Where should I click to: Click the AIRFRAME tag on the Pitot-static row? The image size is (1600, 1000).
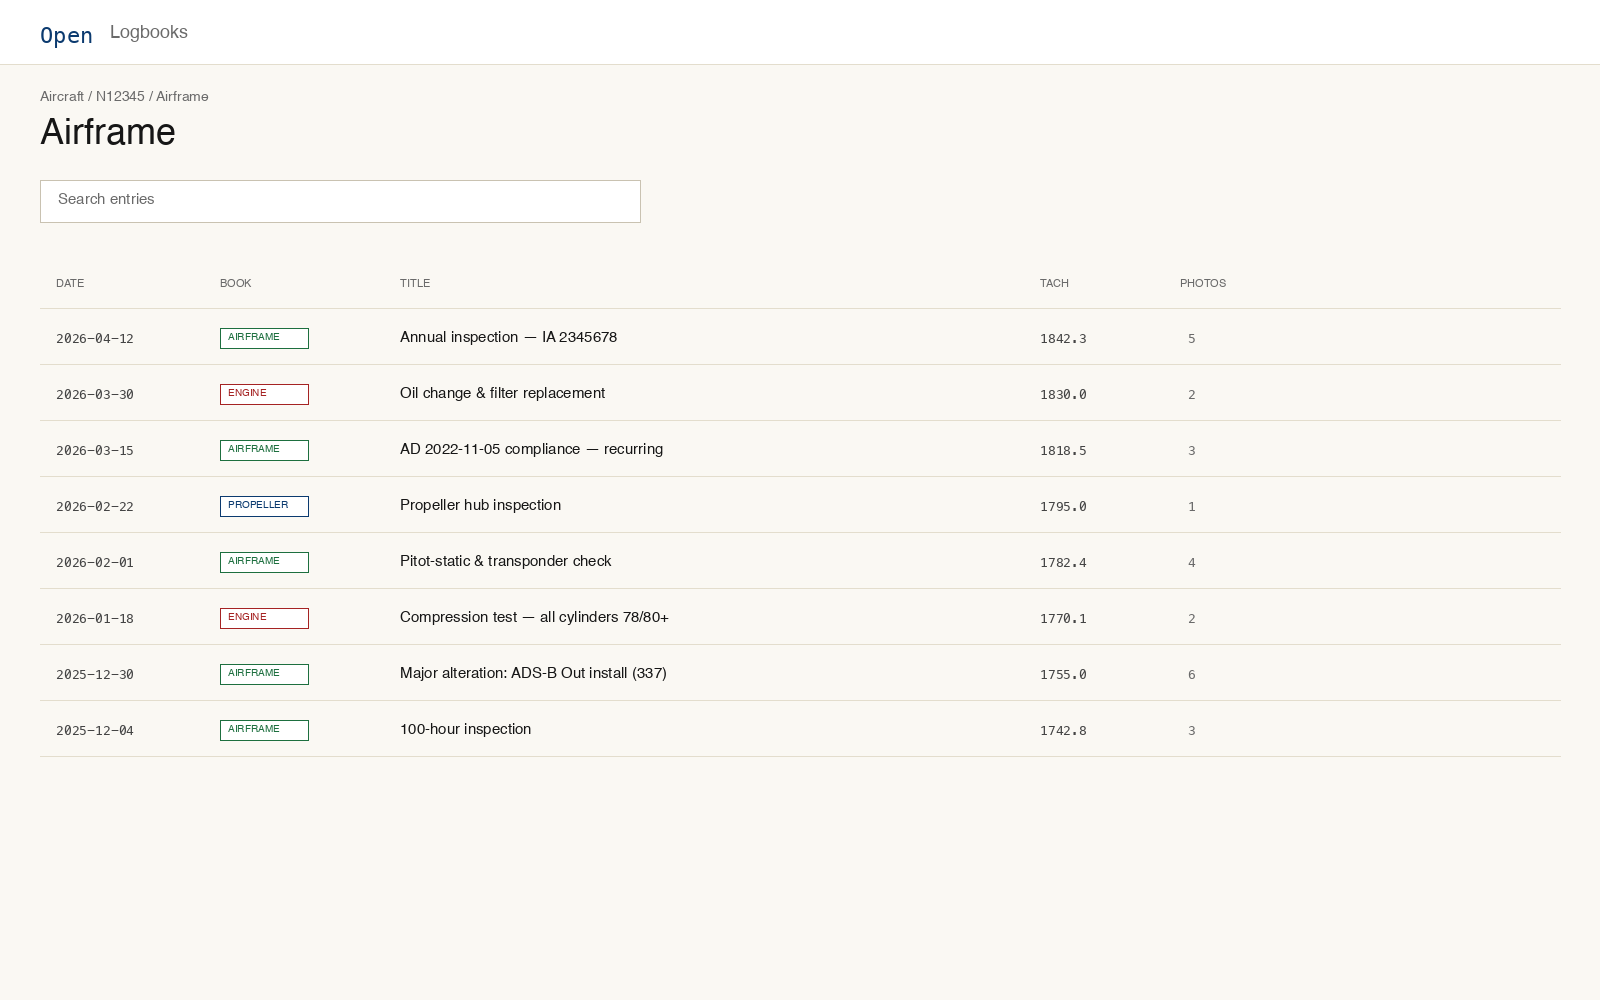coord(264,562)
